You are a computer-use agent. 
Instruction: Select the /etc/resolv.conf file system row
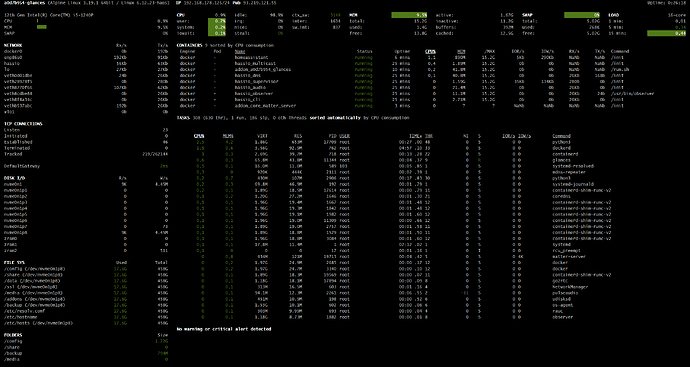tap(86, 311)
